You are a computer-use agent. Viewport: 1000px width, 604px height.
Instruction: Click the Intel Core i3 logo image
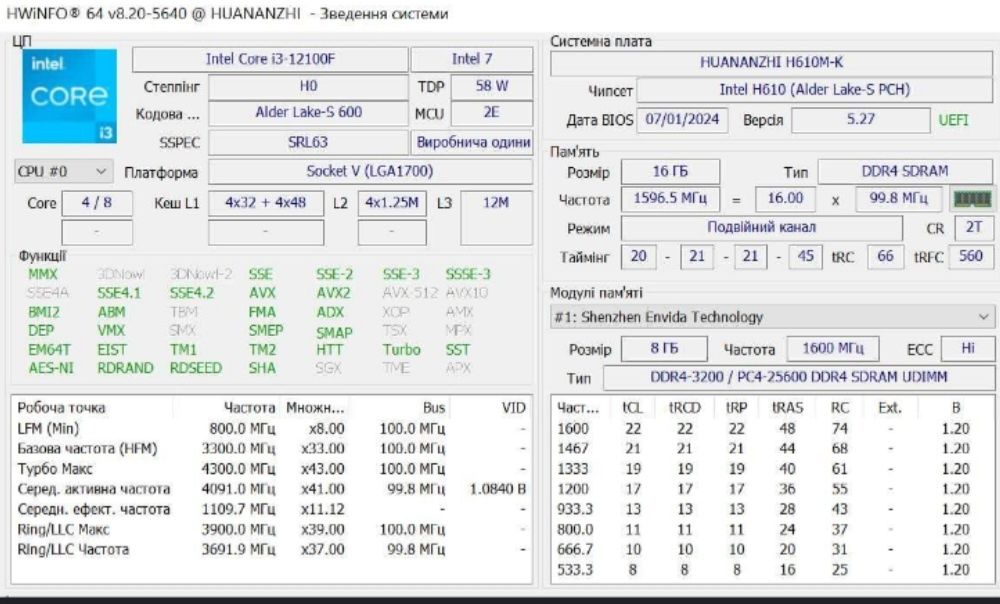click(x=70, y=96)
